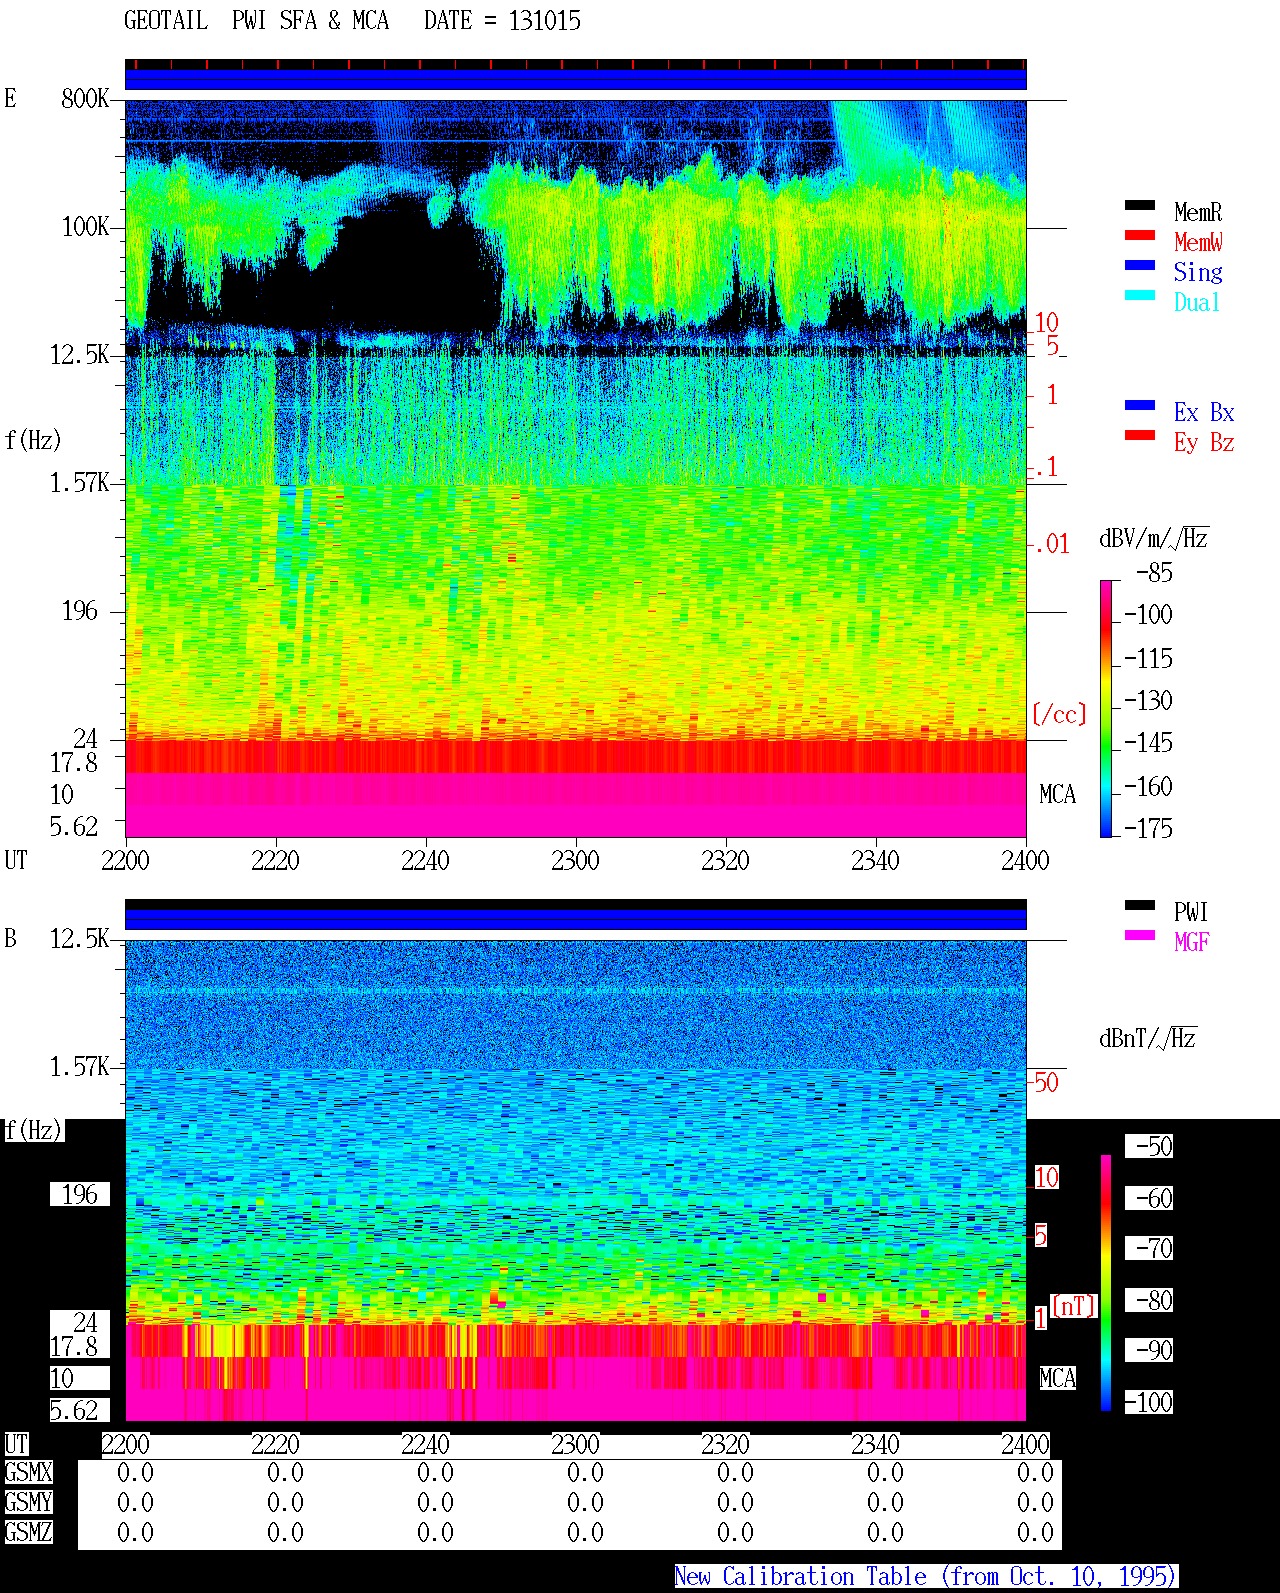Click the black PWI legend swatch
The width and height of the screenshot is (1280, 1593).
tap(1140, 905)
